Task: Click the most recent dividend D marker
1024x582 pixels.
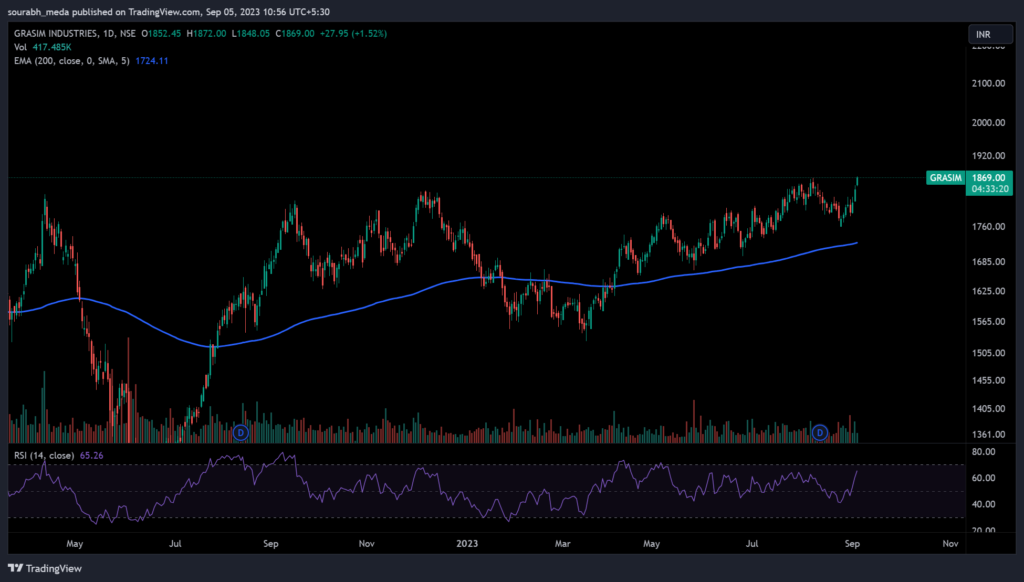Action: click(x=820, y=432)
